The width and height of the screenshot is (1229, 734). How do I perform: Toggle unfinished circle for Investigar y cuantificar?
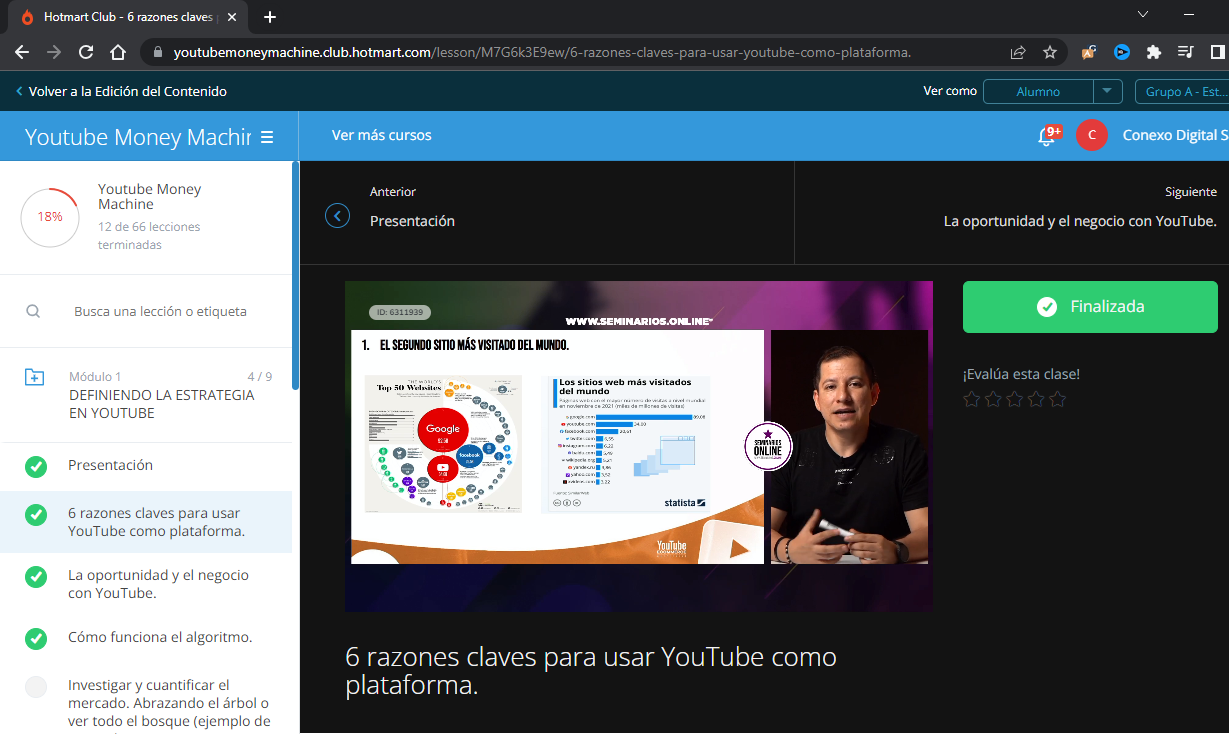[x=36, y=687]
